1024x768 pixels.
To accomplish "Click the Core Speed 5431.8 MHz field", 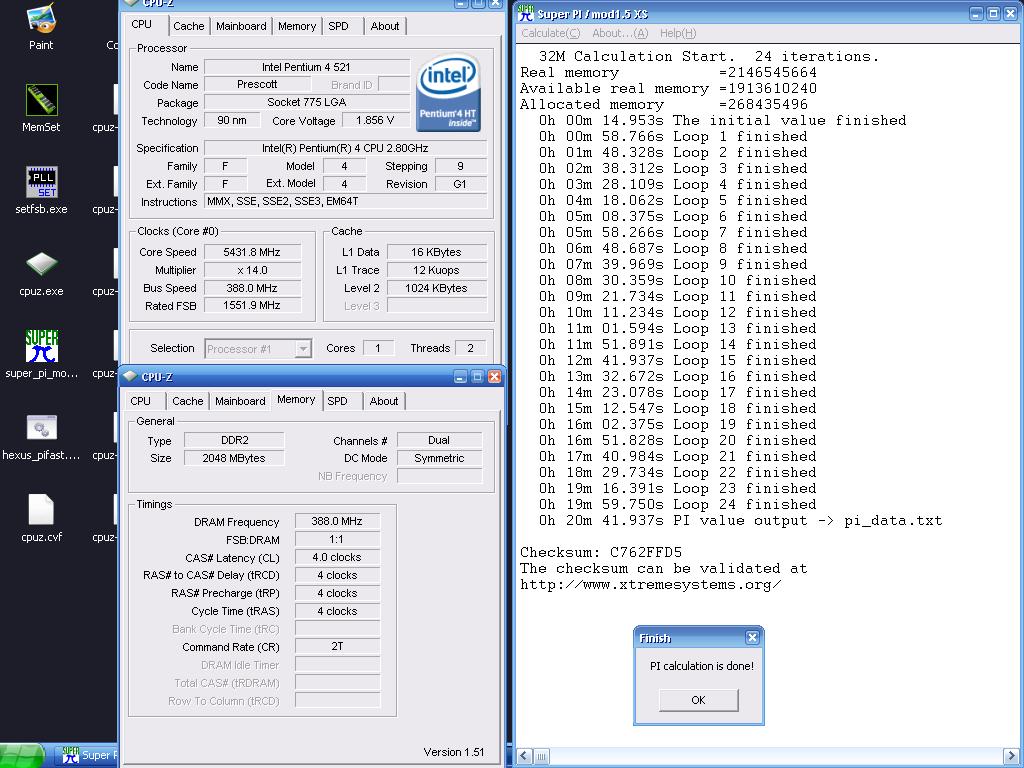I will pos(252,252).
